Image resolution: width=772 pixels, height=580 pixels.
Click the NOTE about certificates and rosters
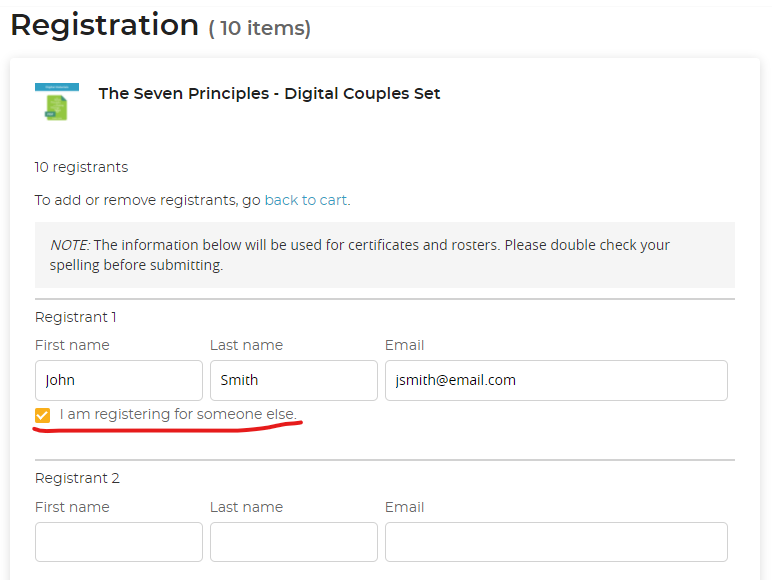(384, 255)
